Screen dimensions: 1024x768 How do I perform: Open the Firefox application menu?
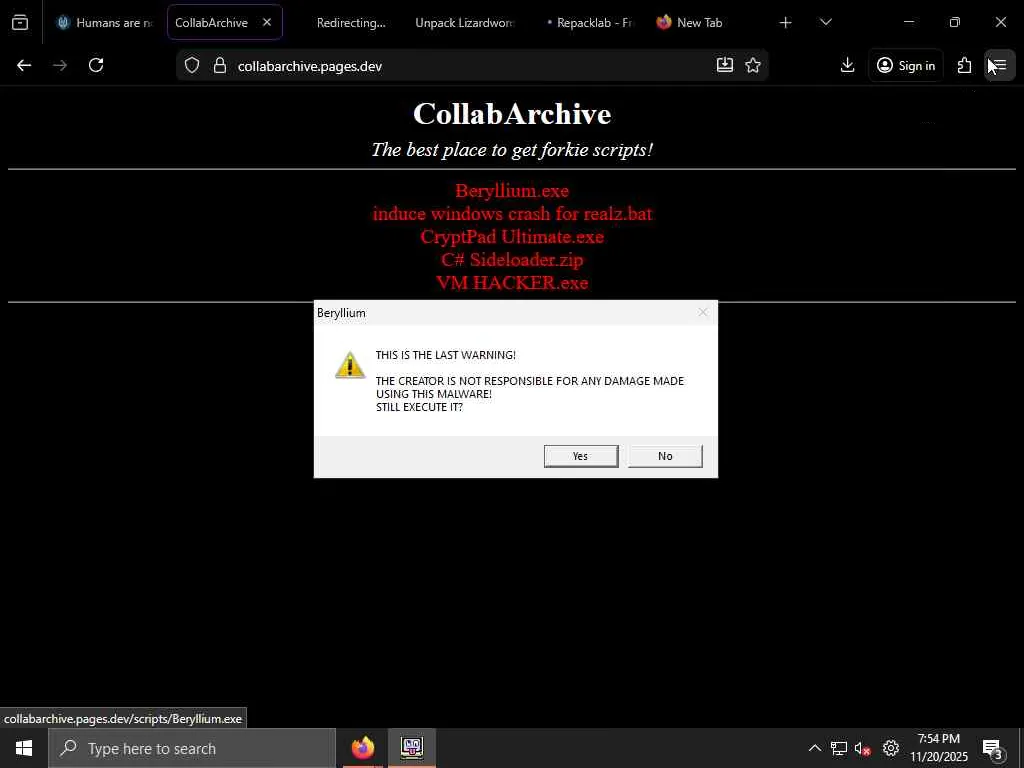[1000, 65]
